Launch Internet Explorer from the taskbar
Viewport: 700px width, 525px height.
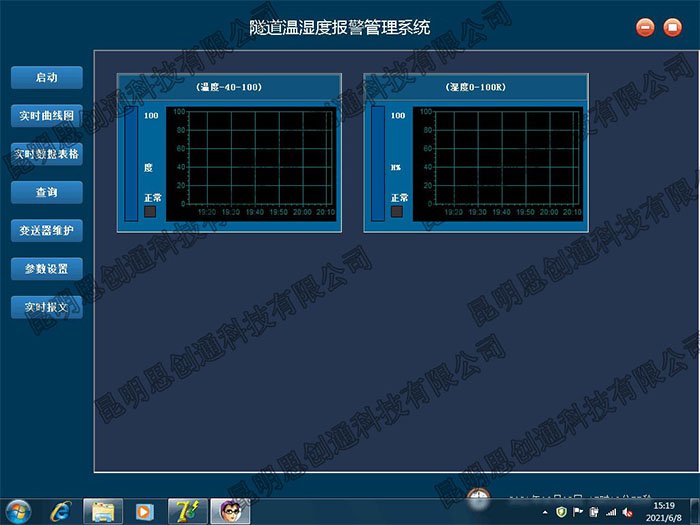62,510
